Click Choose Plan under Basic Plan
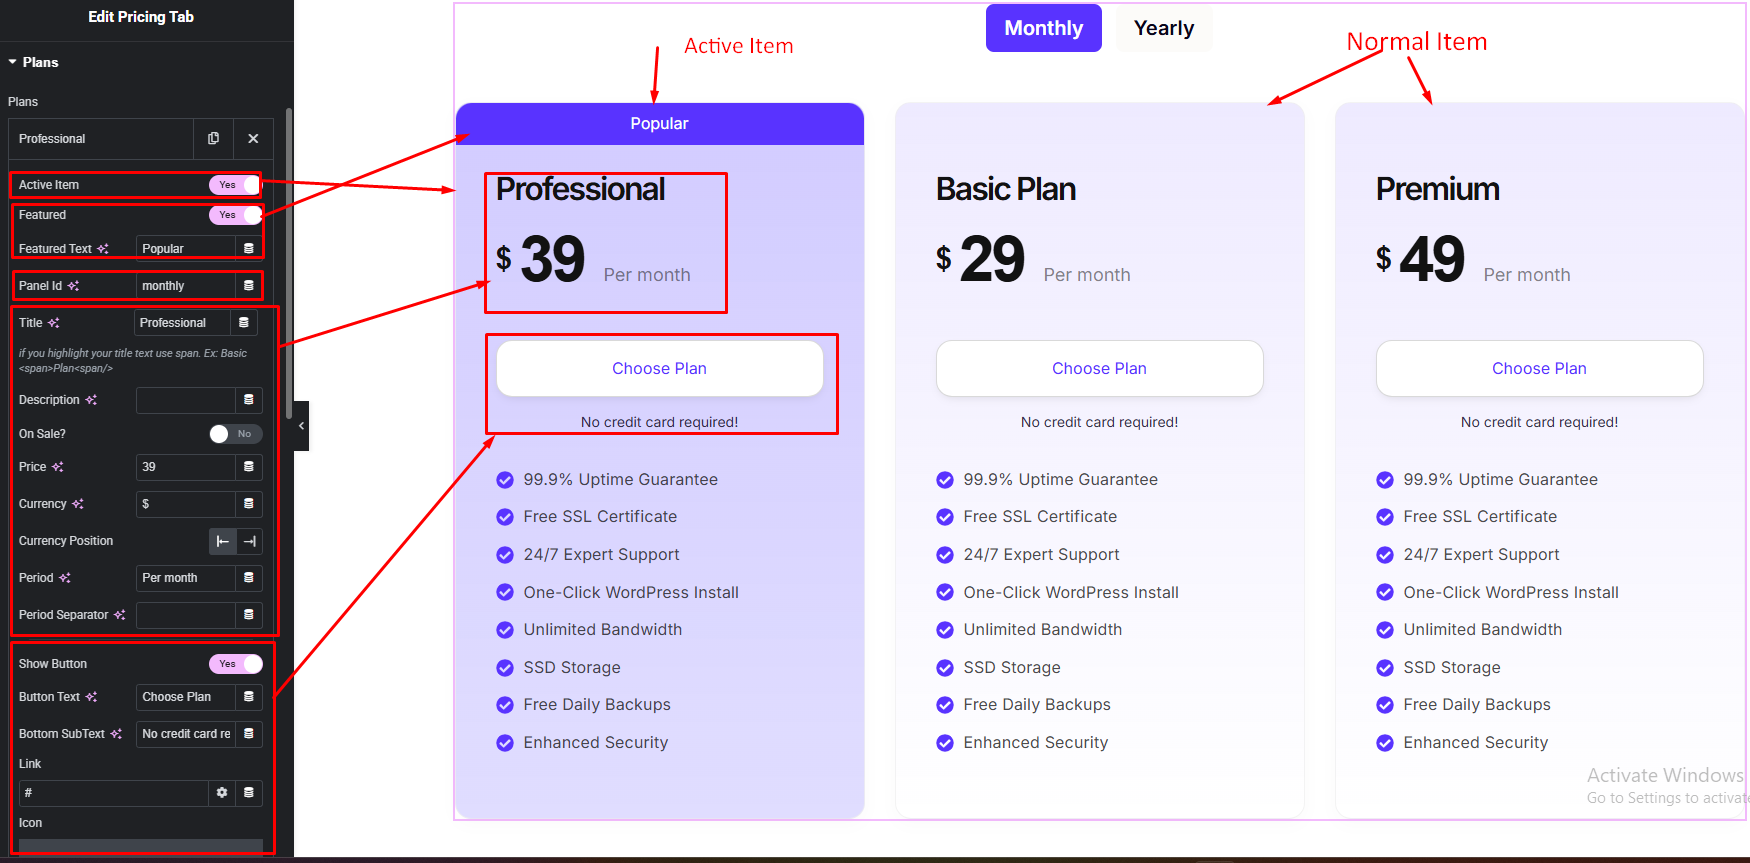 pos(1099,369)
